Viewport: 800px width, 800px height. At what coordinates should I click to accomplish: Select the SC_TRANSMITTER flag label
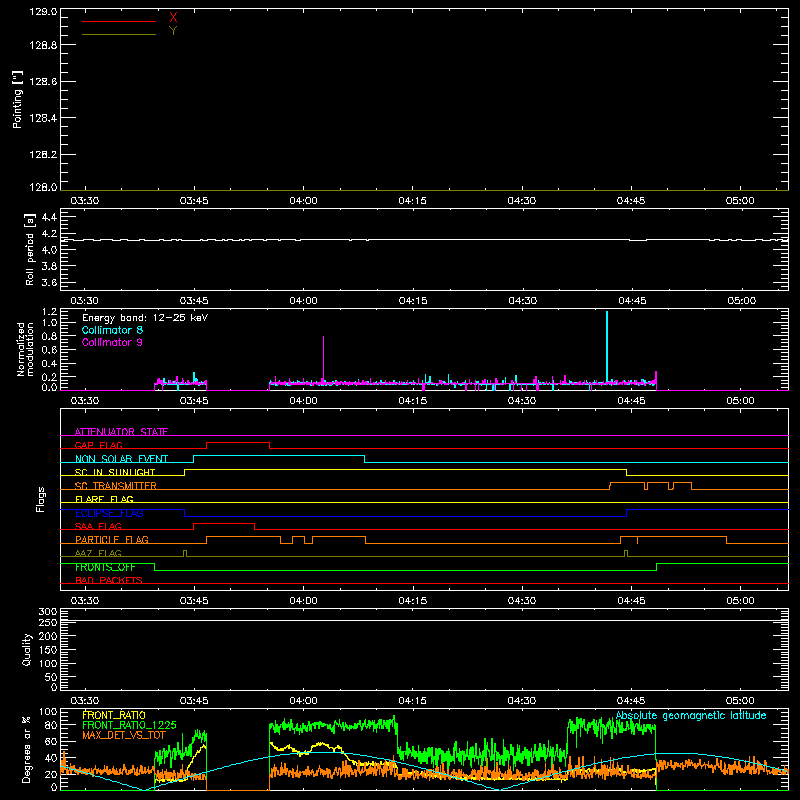coord(116,486)
